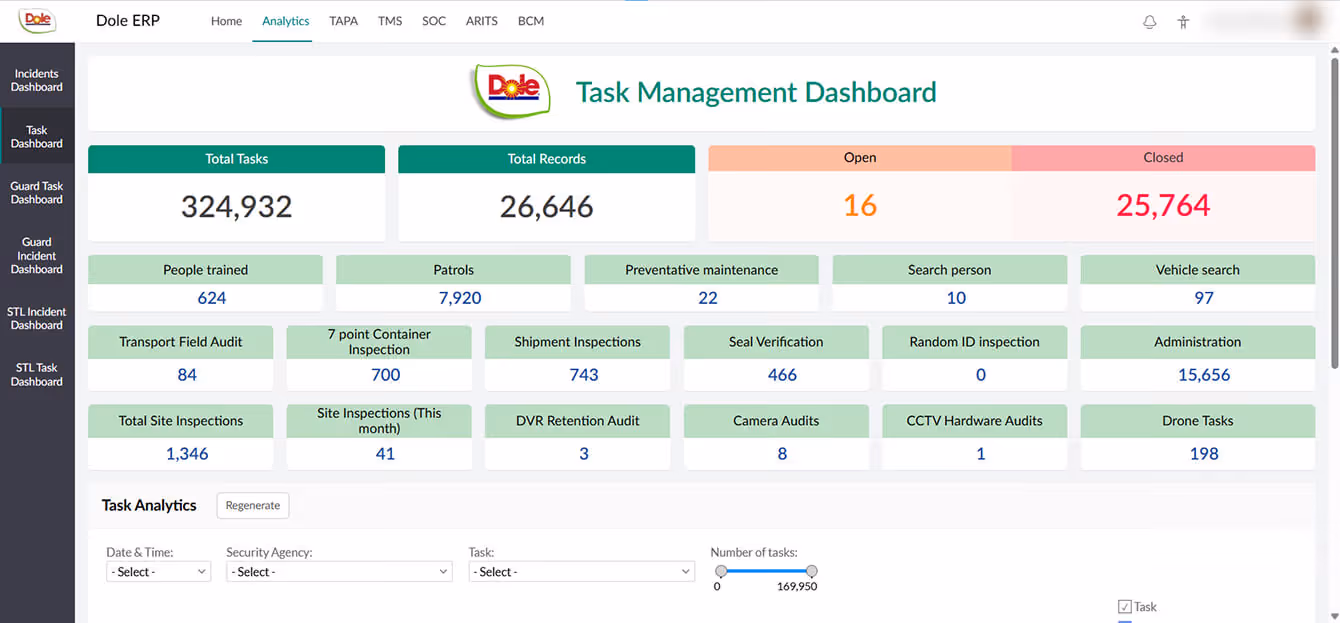Open Incidents Dashboard in the sidebar
1340x623 pixels.
tap(37, 80)
